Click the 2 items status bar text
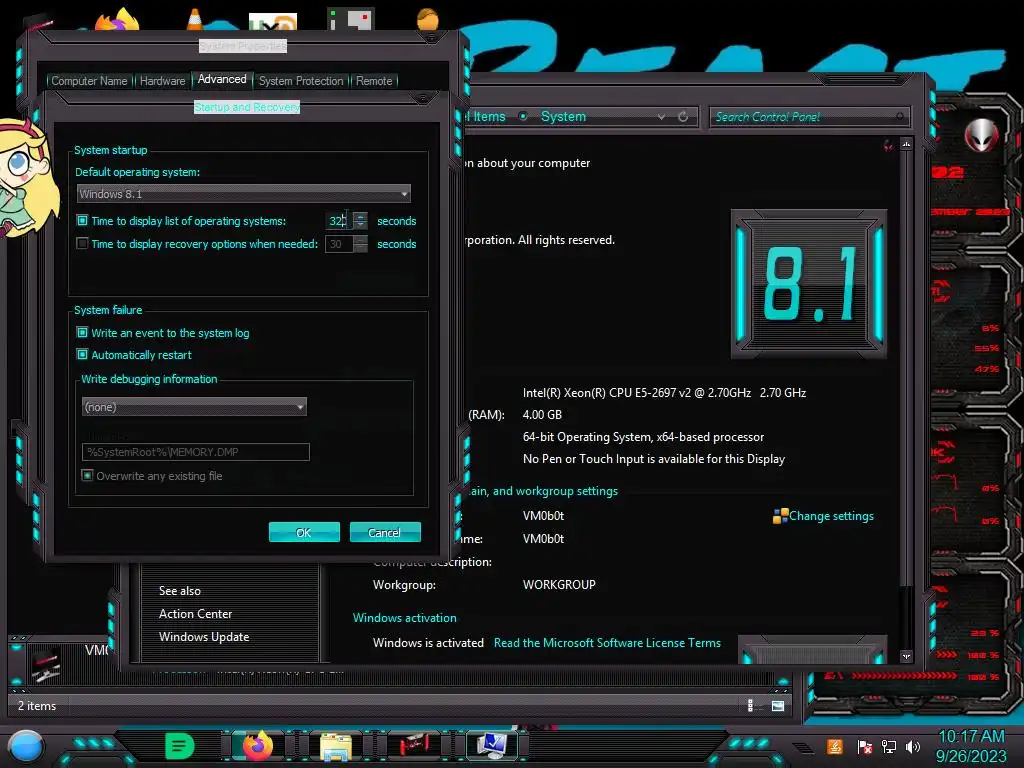The image size is (1024, 768). click(x=37, y=705)
